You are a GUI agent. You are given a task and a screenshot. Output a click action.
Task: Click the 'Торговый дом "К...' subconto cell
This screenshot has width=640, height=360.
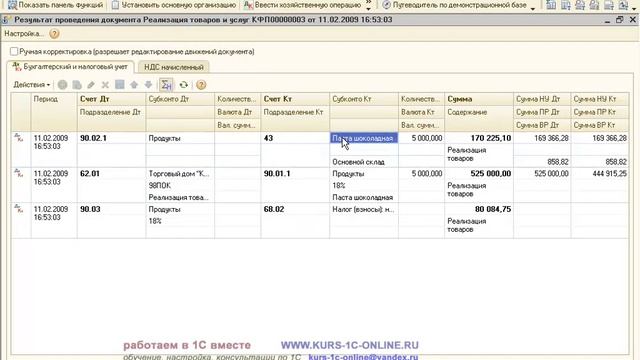coord(180,174)
